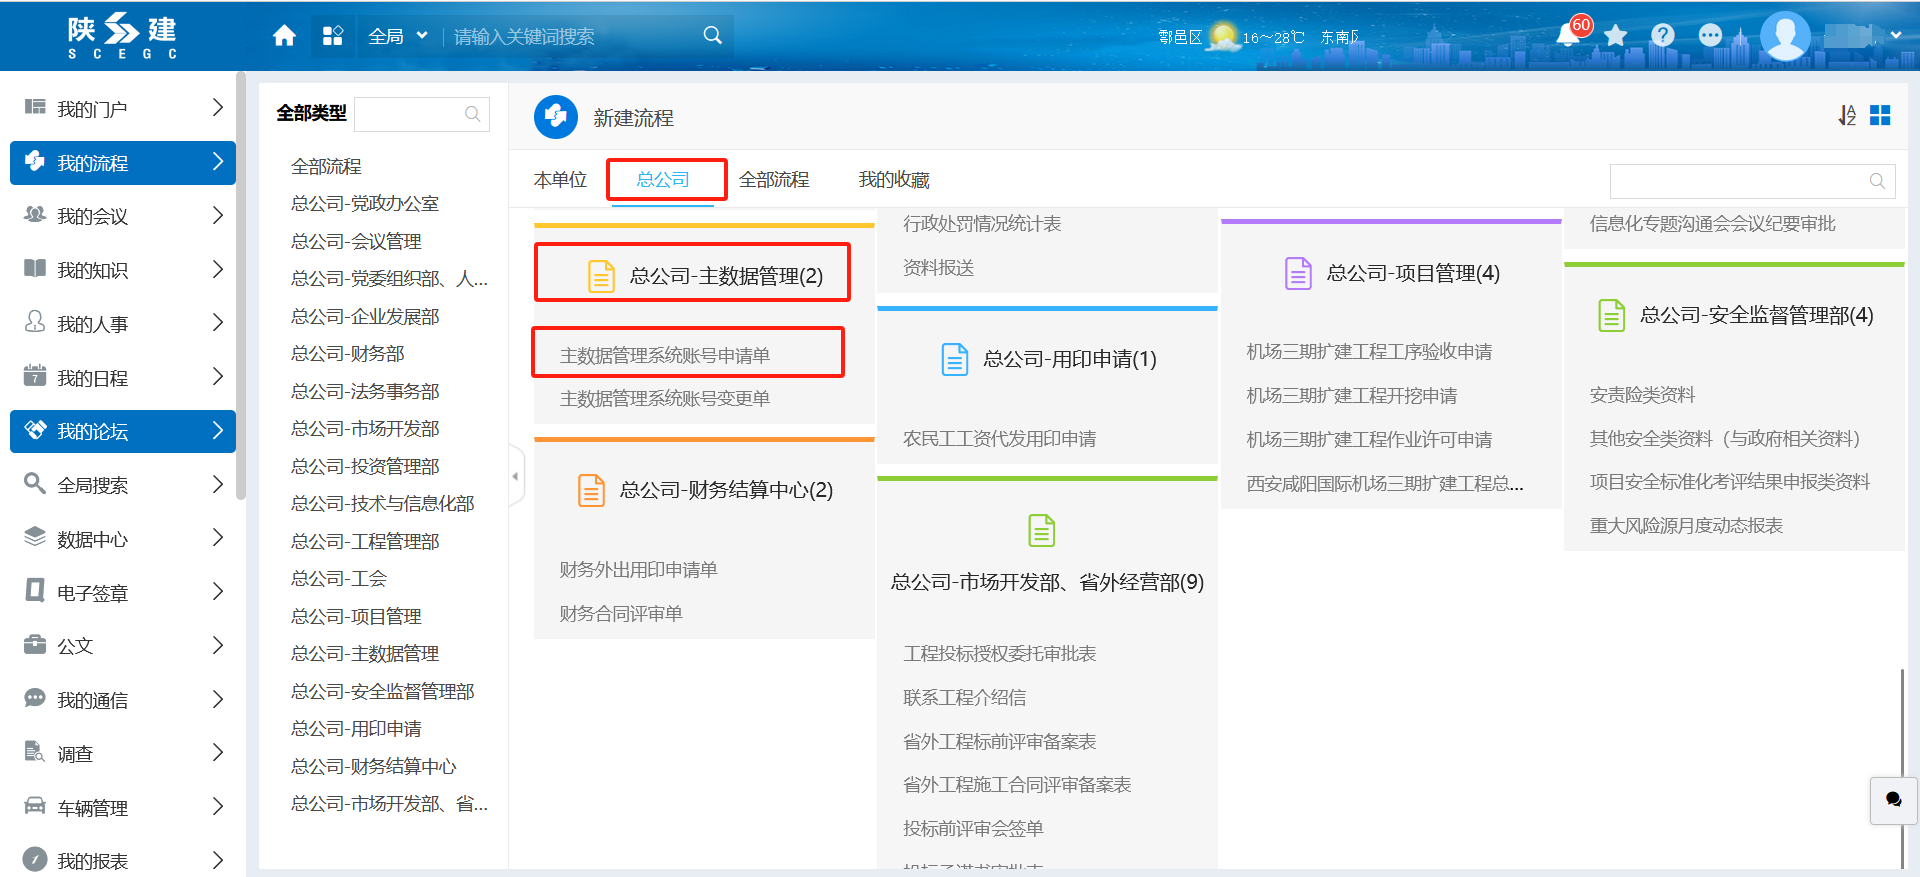Click the favorites star icon in header
Viewport: 1920px width, 877px height.
[x=1615, y=36]
